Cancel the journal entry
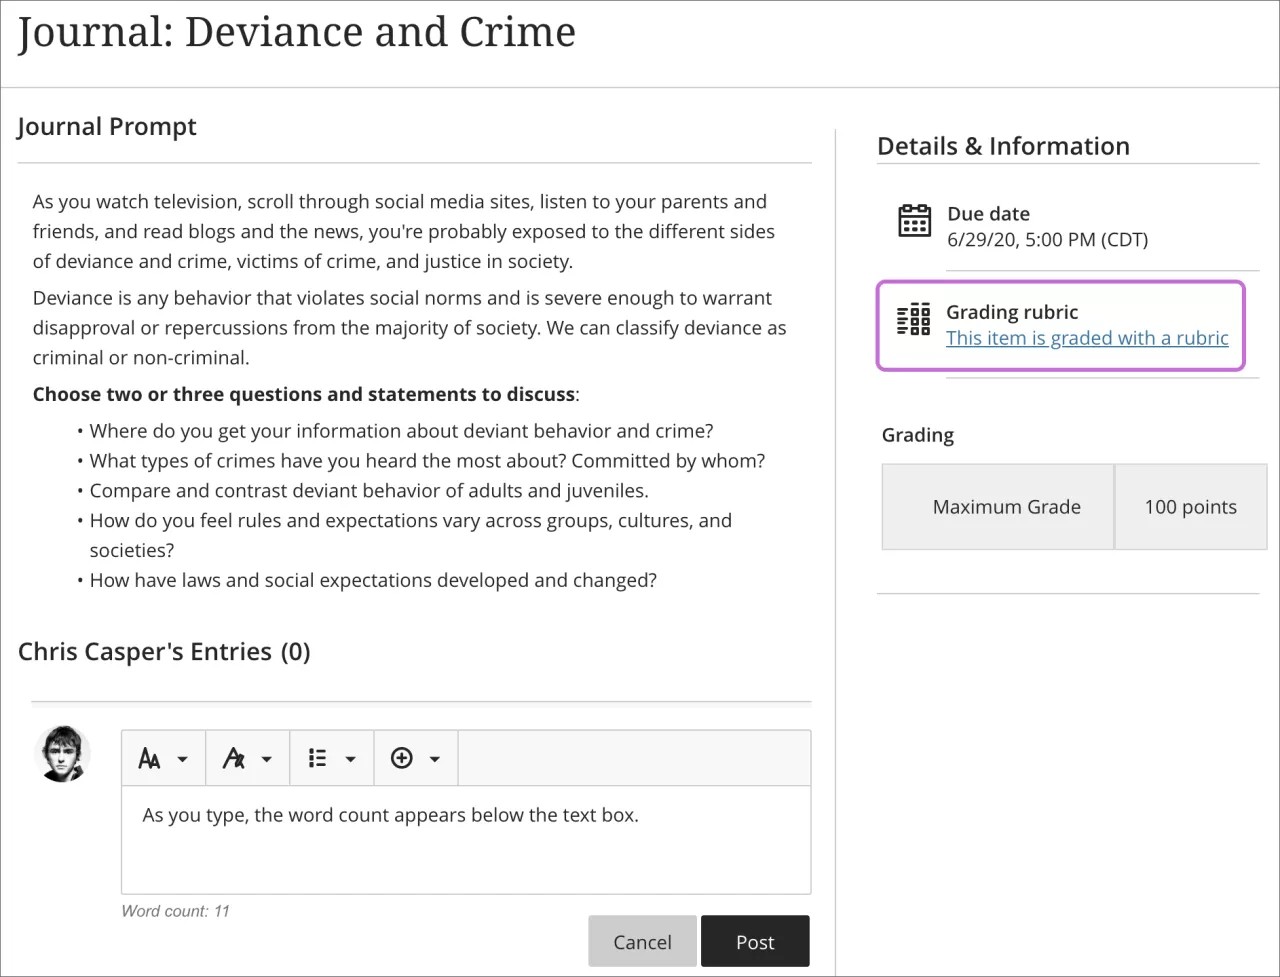The width and height of the screenshot is (1280, 977). [642, 941]
